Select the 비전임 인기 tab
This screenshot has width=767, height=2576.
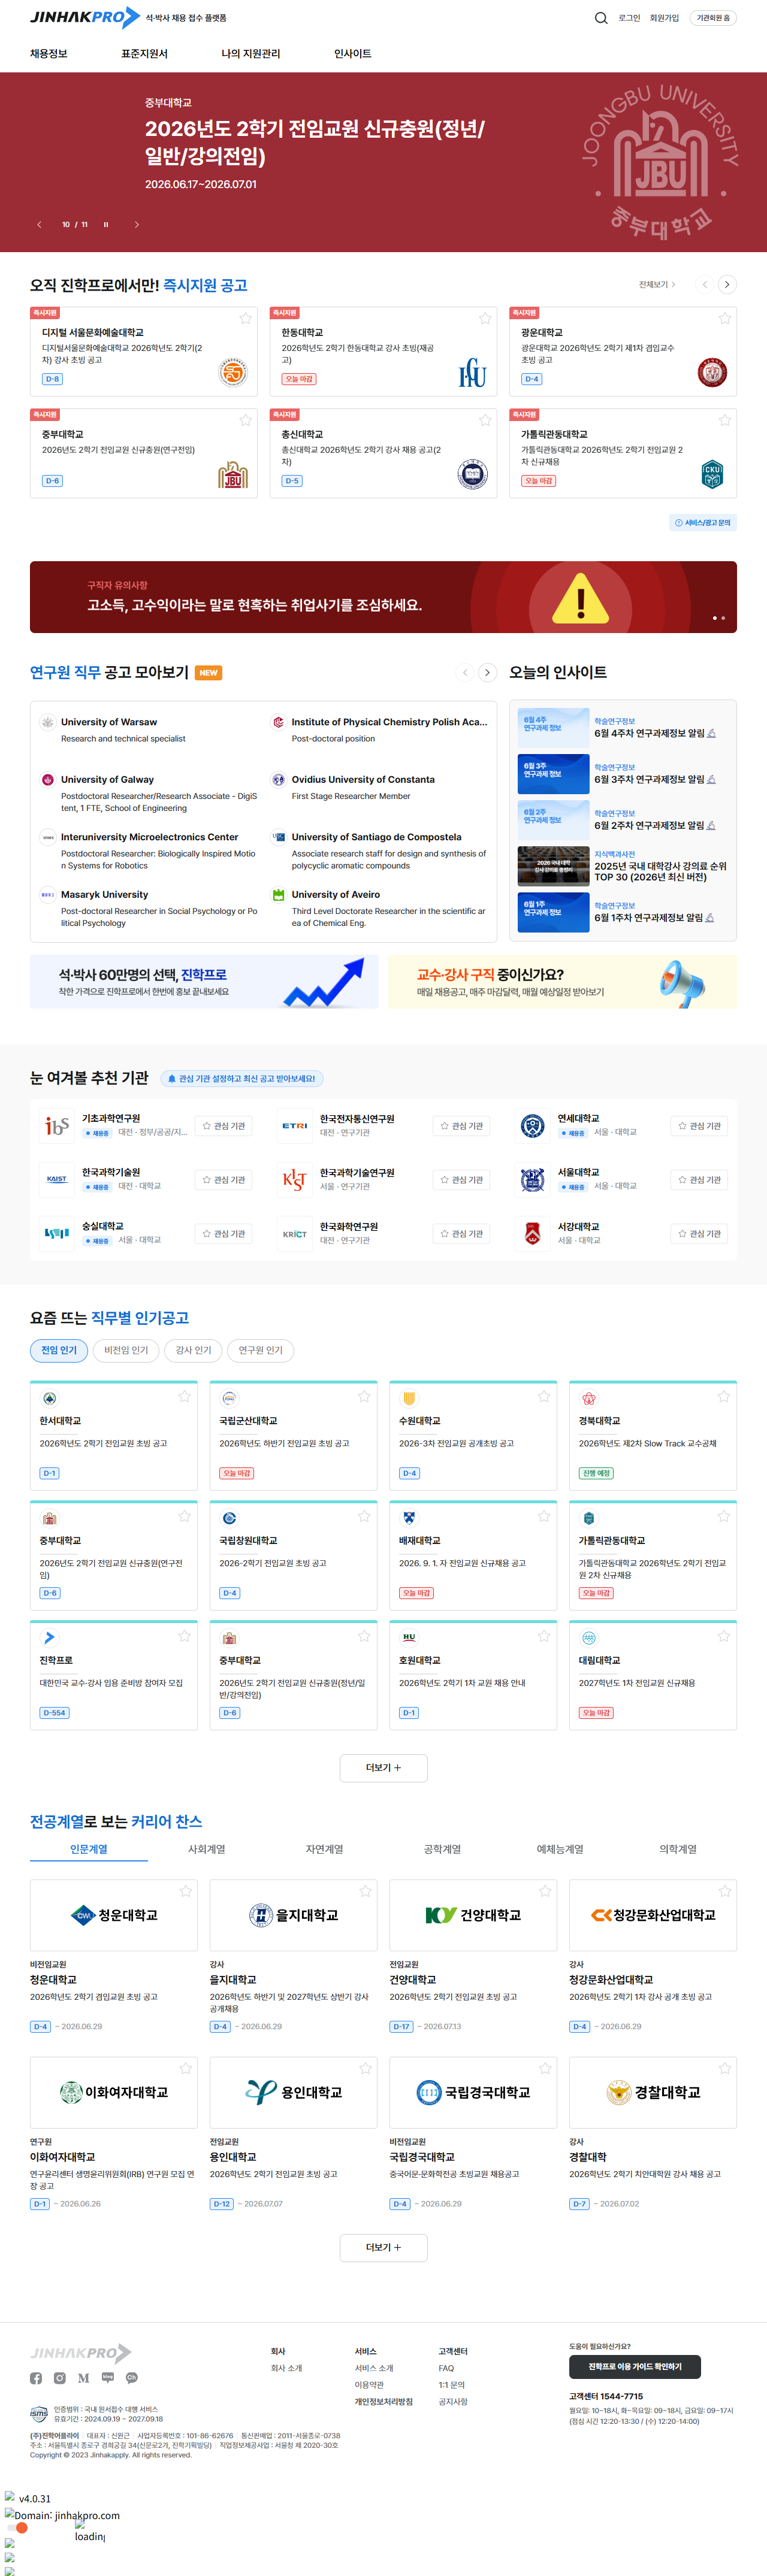click(126, 1351)
